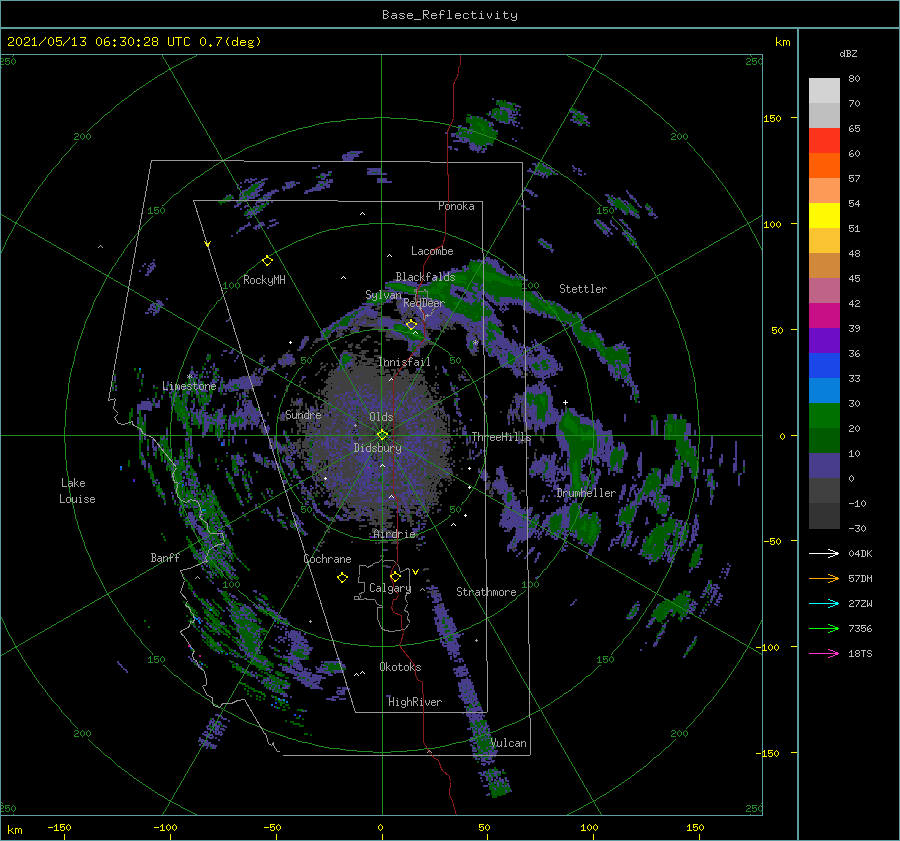Click the yellow radar center marker near Olds
The image size is (900, 841).
pyautogui.click(x=382, y=435)
